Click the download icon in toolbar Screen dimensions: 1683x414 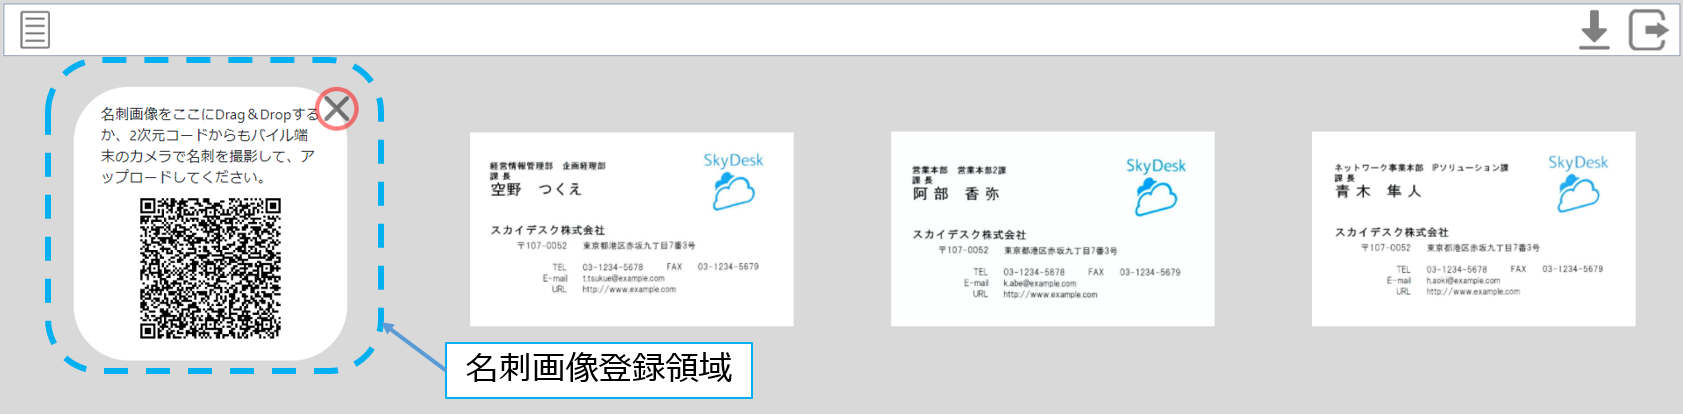click(1594, 30)
